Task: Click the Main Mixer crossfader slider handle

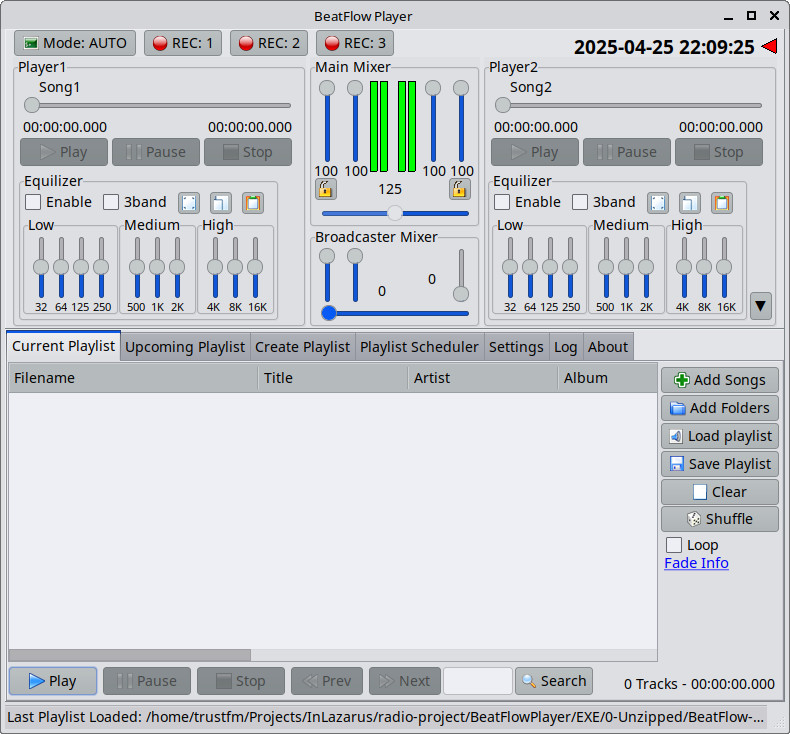Action: pyautogui.click(x=395, y=213)
